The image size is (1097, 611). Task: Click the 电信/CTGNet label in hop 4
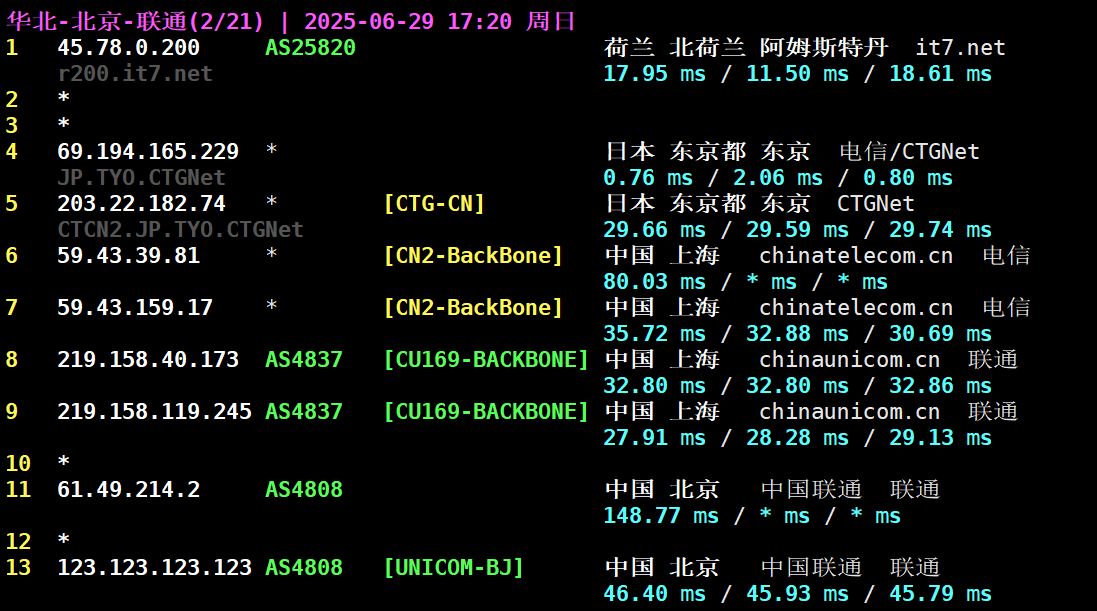[909, 151]
